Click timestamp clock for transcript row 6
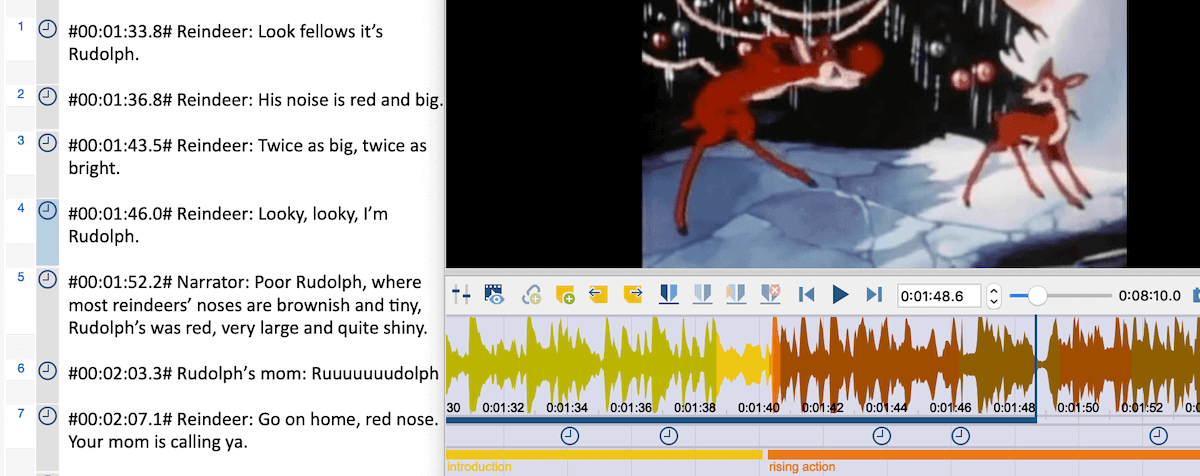 [47, 370]
